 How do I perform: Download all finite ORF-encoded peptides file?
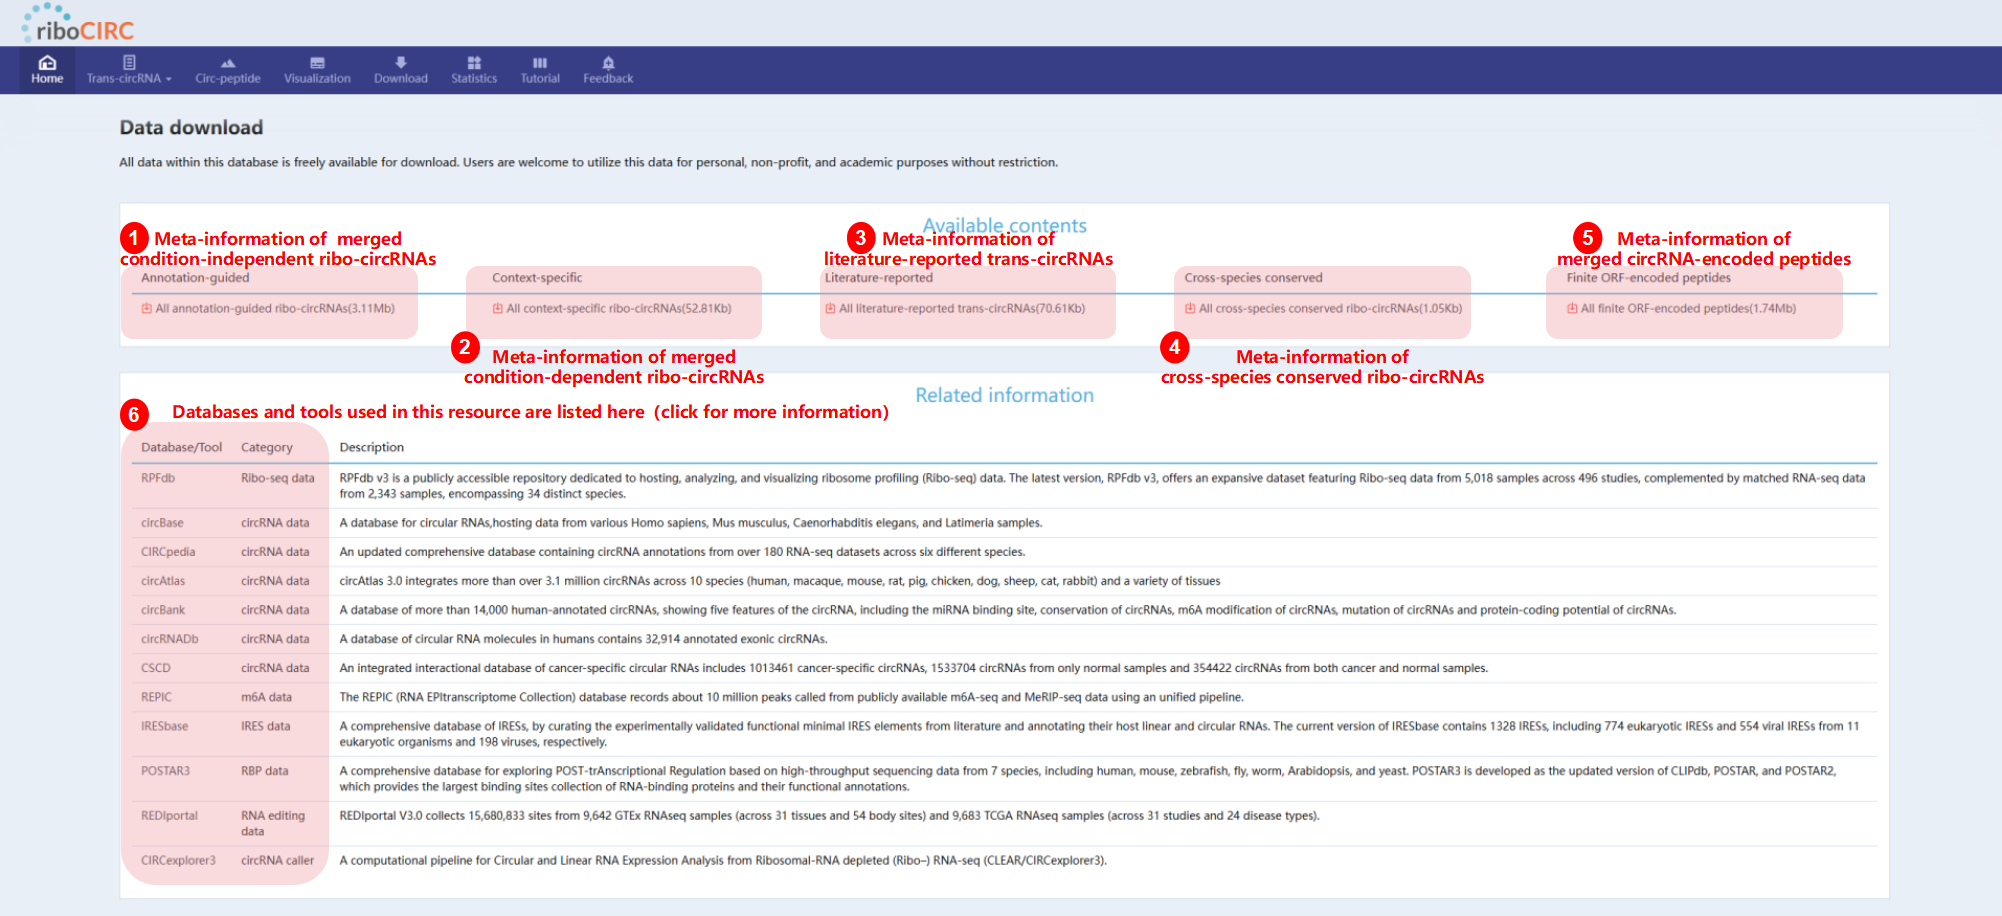[x=1687, y=309]
